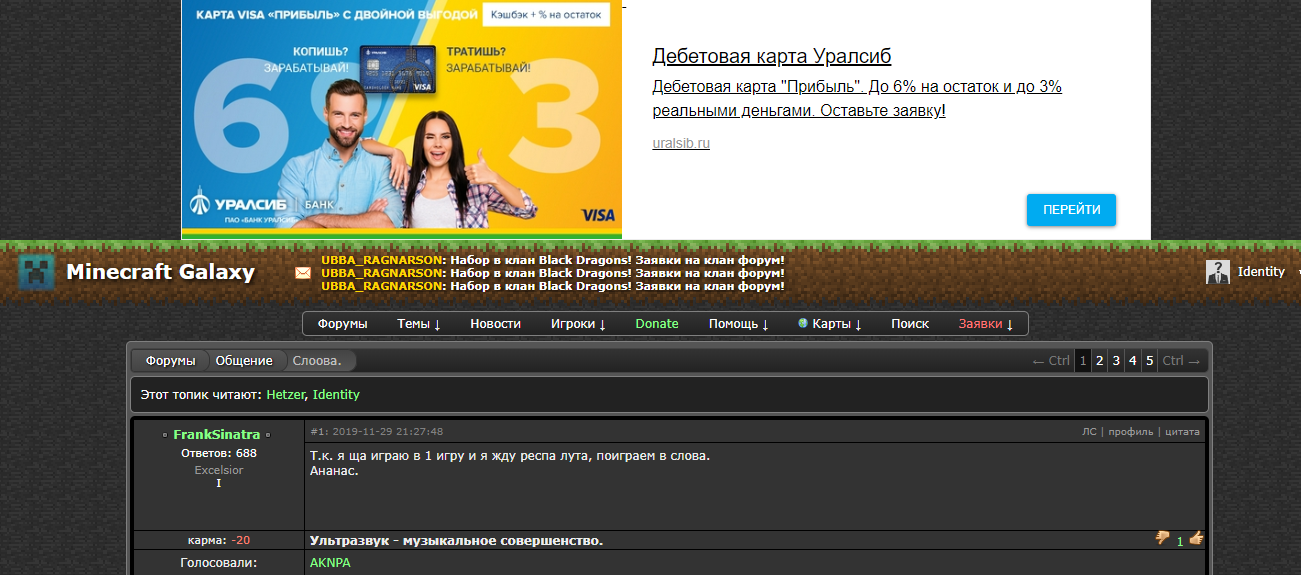Click the Minecraft Galaxy site title
The height and width of the screenshot is (575, 1301).
click(160, 272)
